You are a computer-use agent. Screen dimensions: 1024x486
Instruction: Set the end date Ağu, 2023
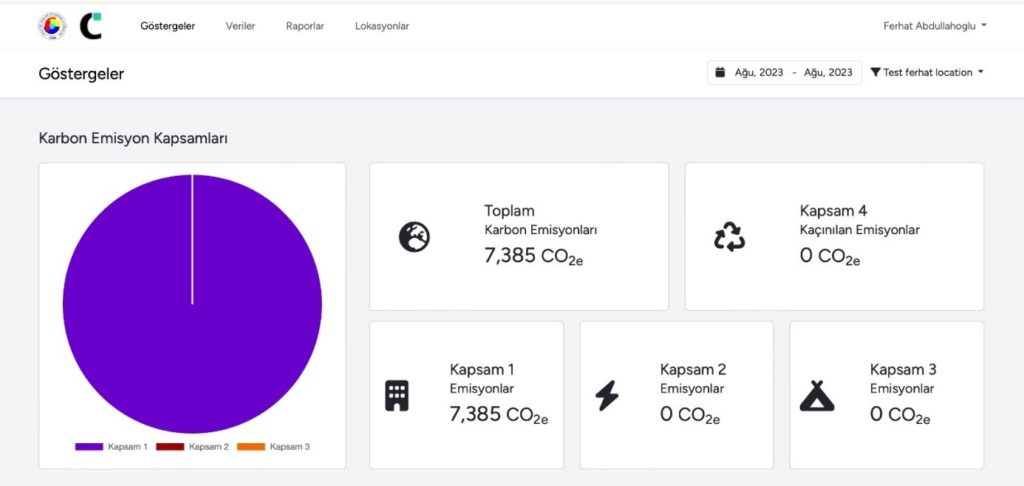tap(828, 73)
